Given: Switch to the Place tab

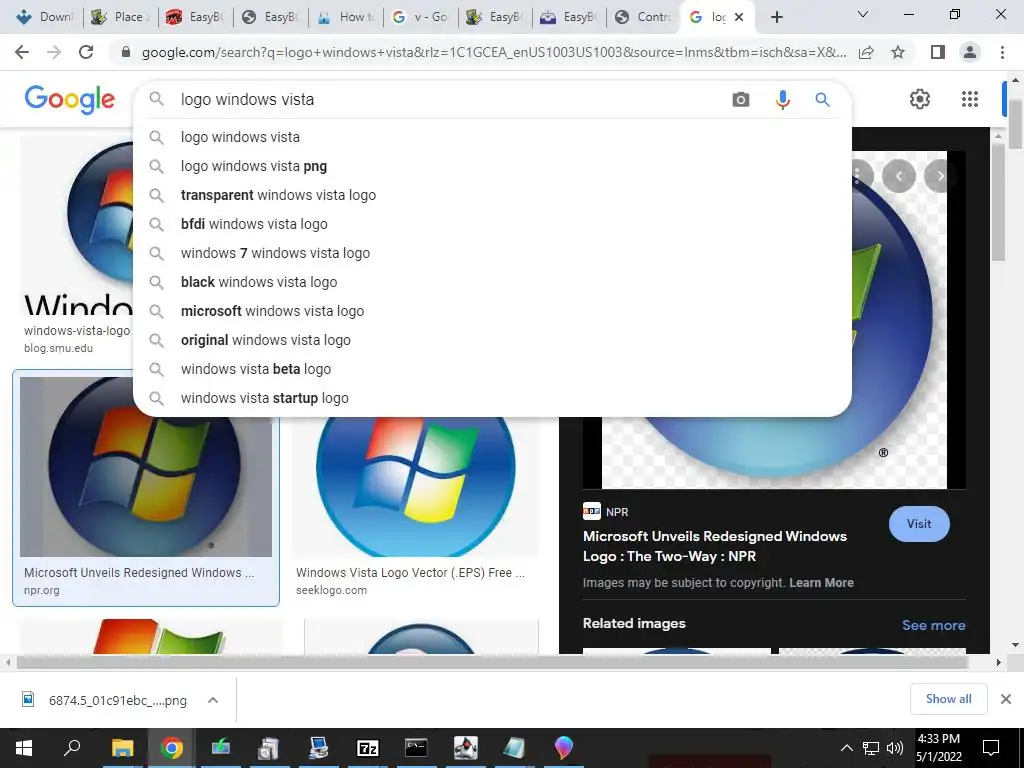Looking at the screenshot, I should 120,17.
